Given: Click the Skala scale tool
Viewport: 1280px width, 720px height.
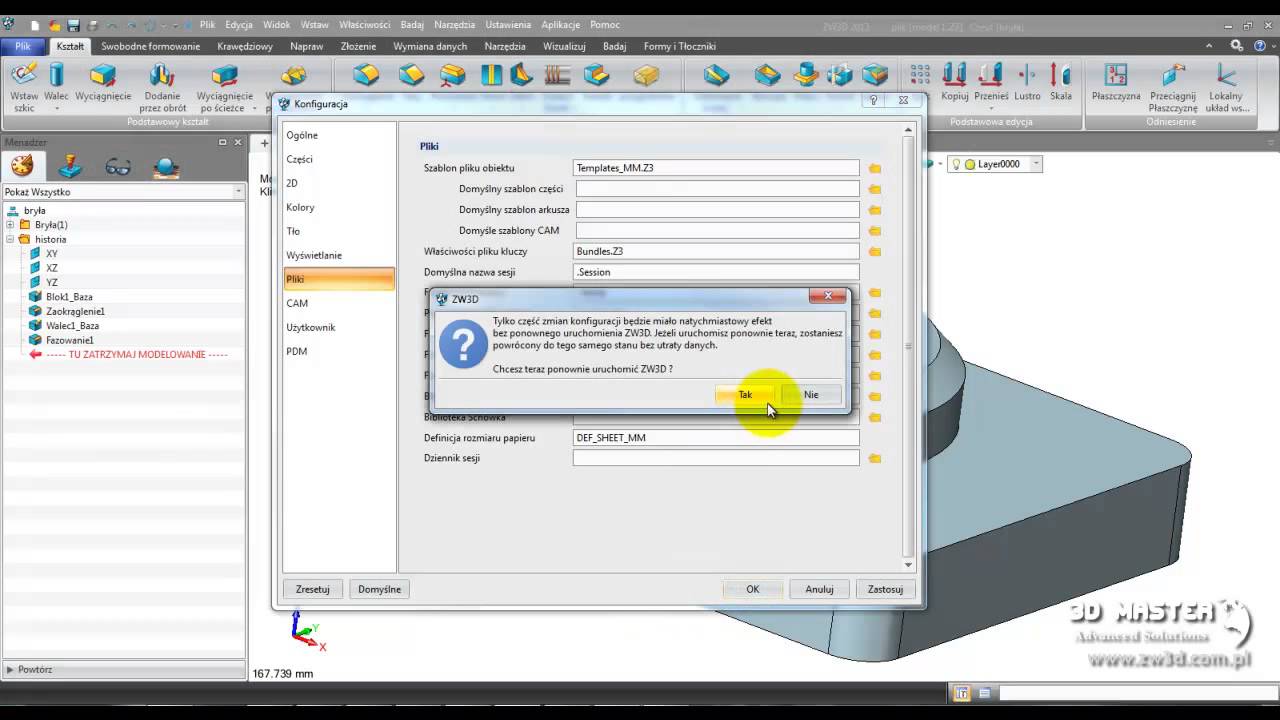Looking at the screenshot, I should (x=1061, y=82).
